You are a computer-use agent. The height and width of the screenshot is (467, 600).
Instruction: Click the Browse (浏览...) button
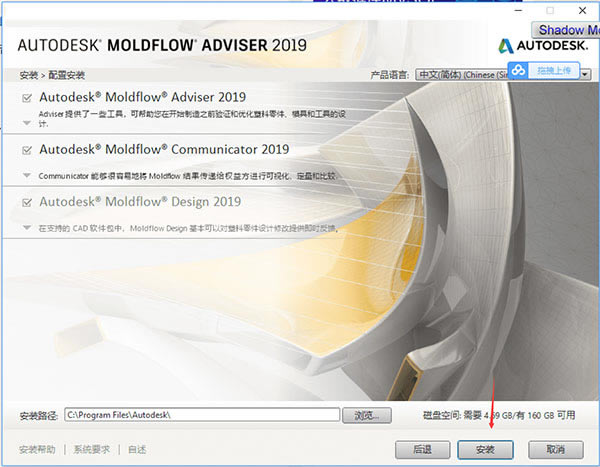367,415
